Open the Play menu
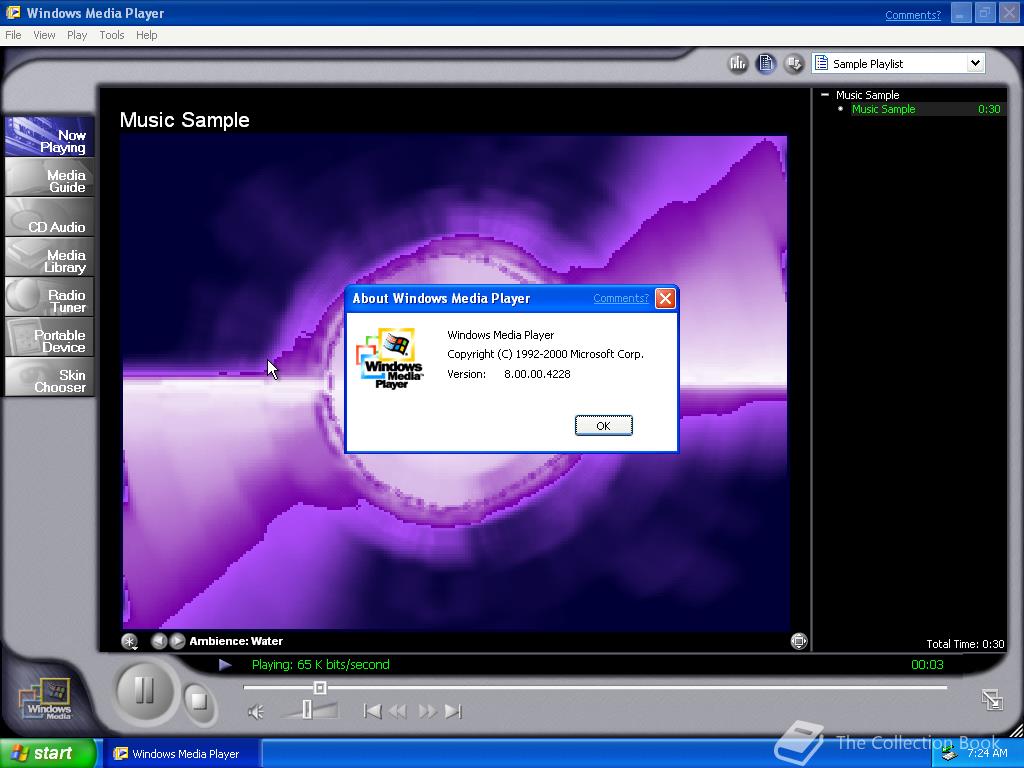 click(x=77, y=35)
